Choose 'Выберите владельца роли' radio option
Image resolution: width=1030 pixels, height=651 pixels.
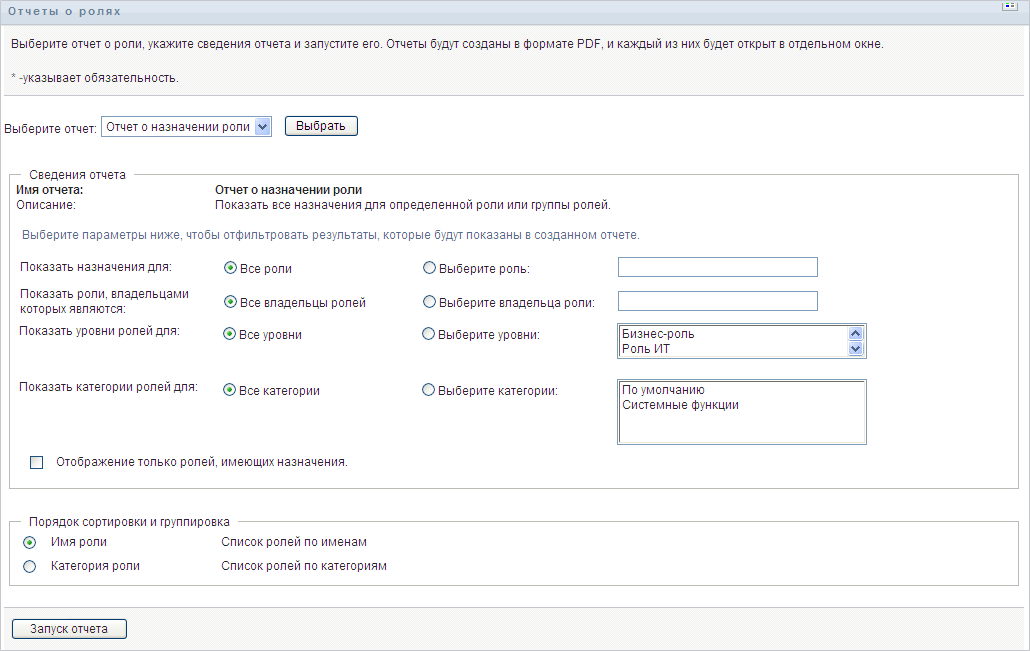pos(430,302)
